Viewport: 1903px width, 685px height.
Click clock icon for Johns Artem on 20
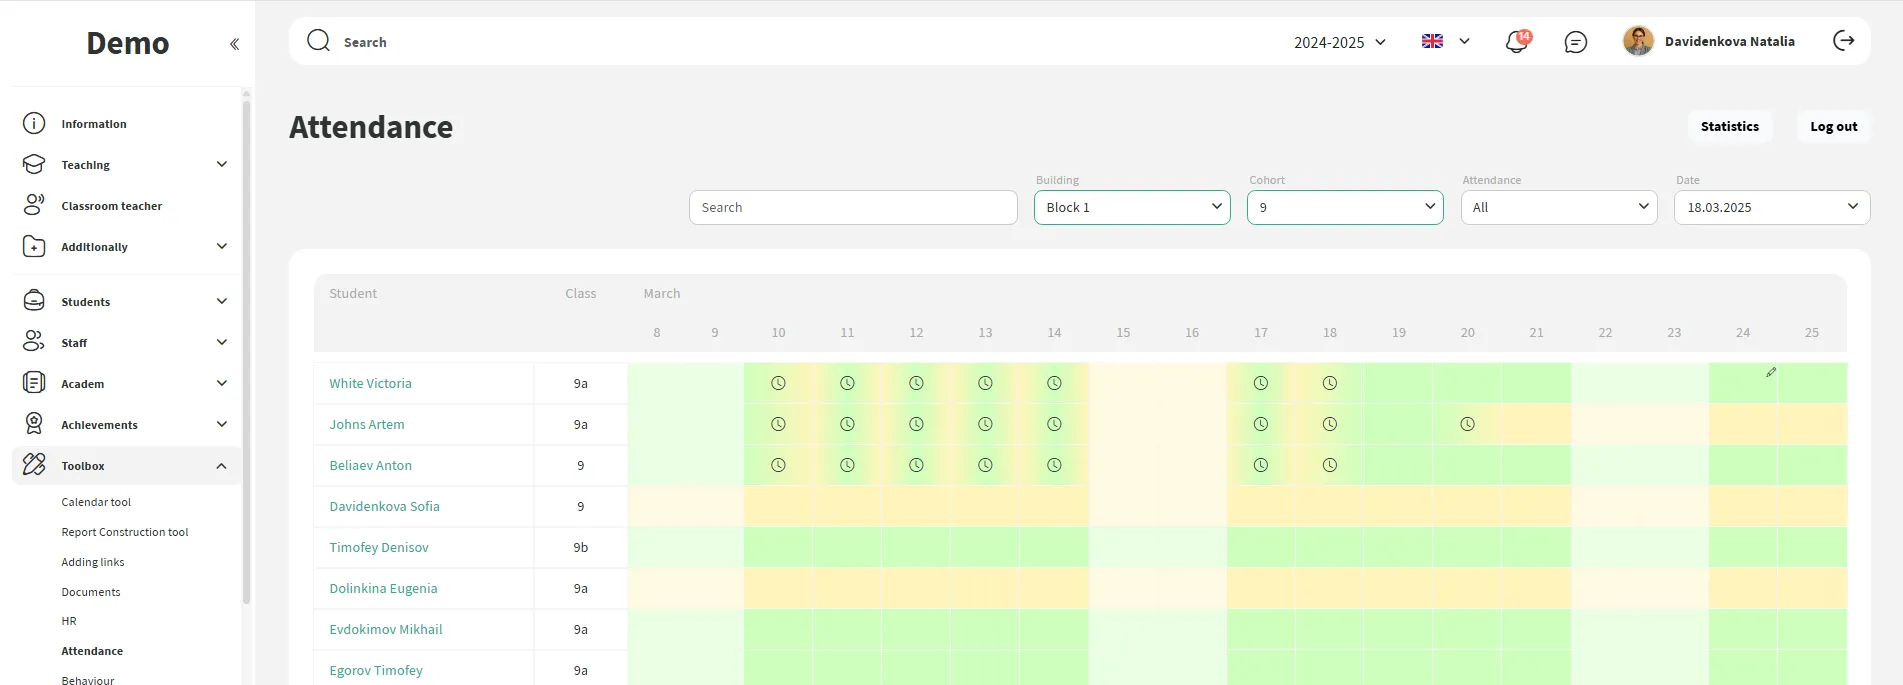click(1467, 424)
